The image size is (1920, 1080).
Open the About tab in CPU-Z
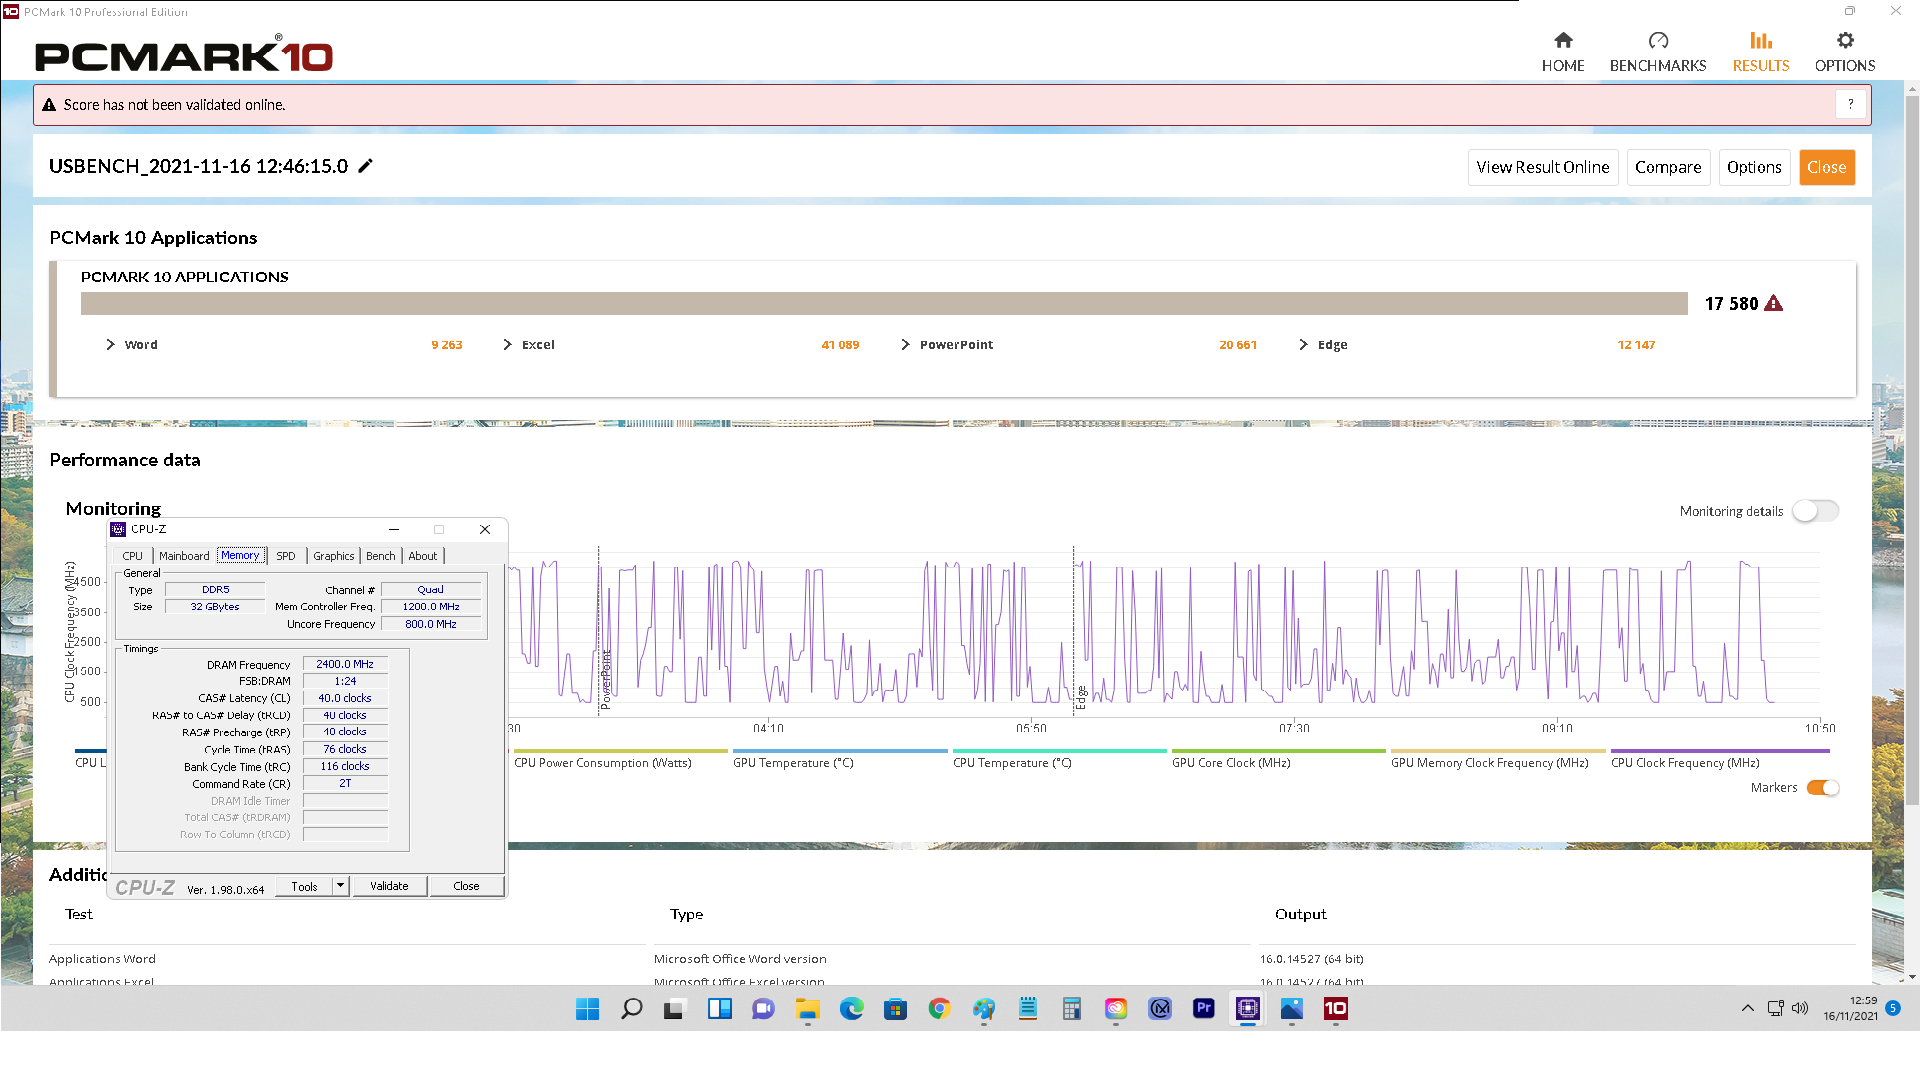[x=423, y=556]
